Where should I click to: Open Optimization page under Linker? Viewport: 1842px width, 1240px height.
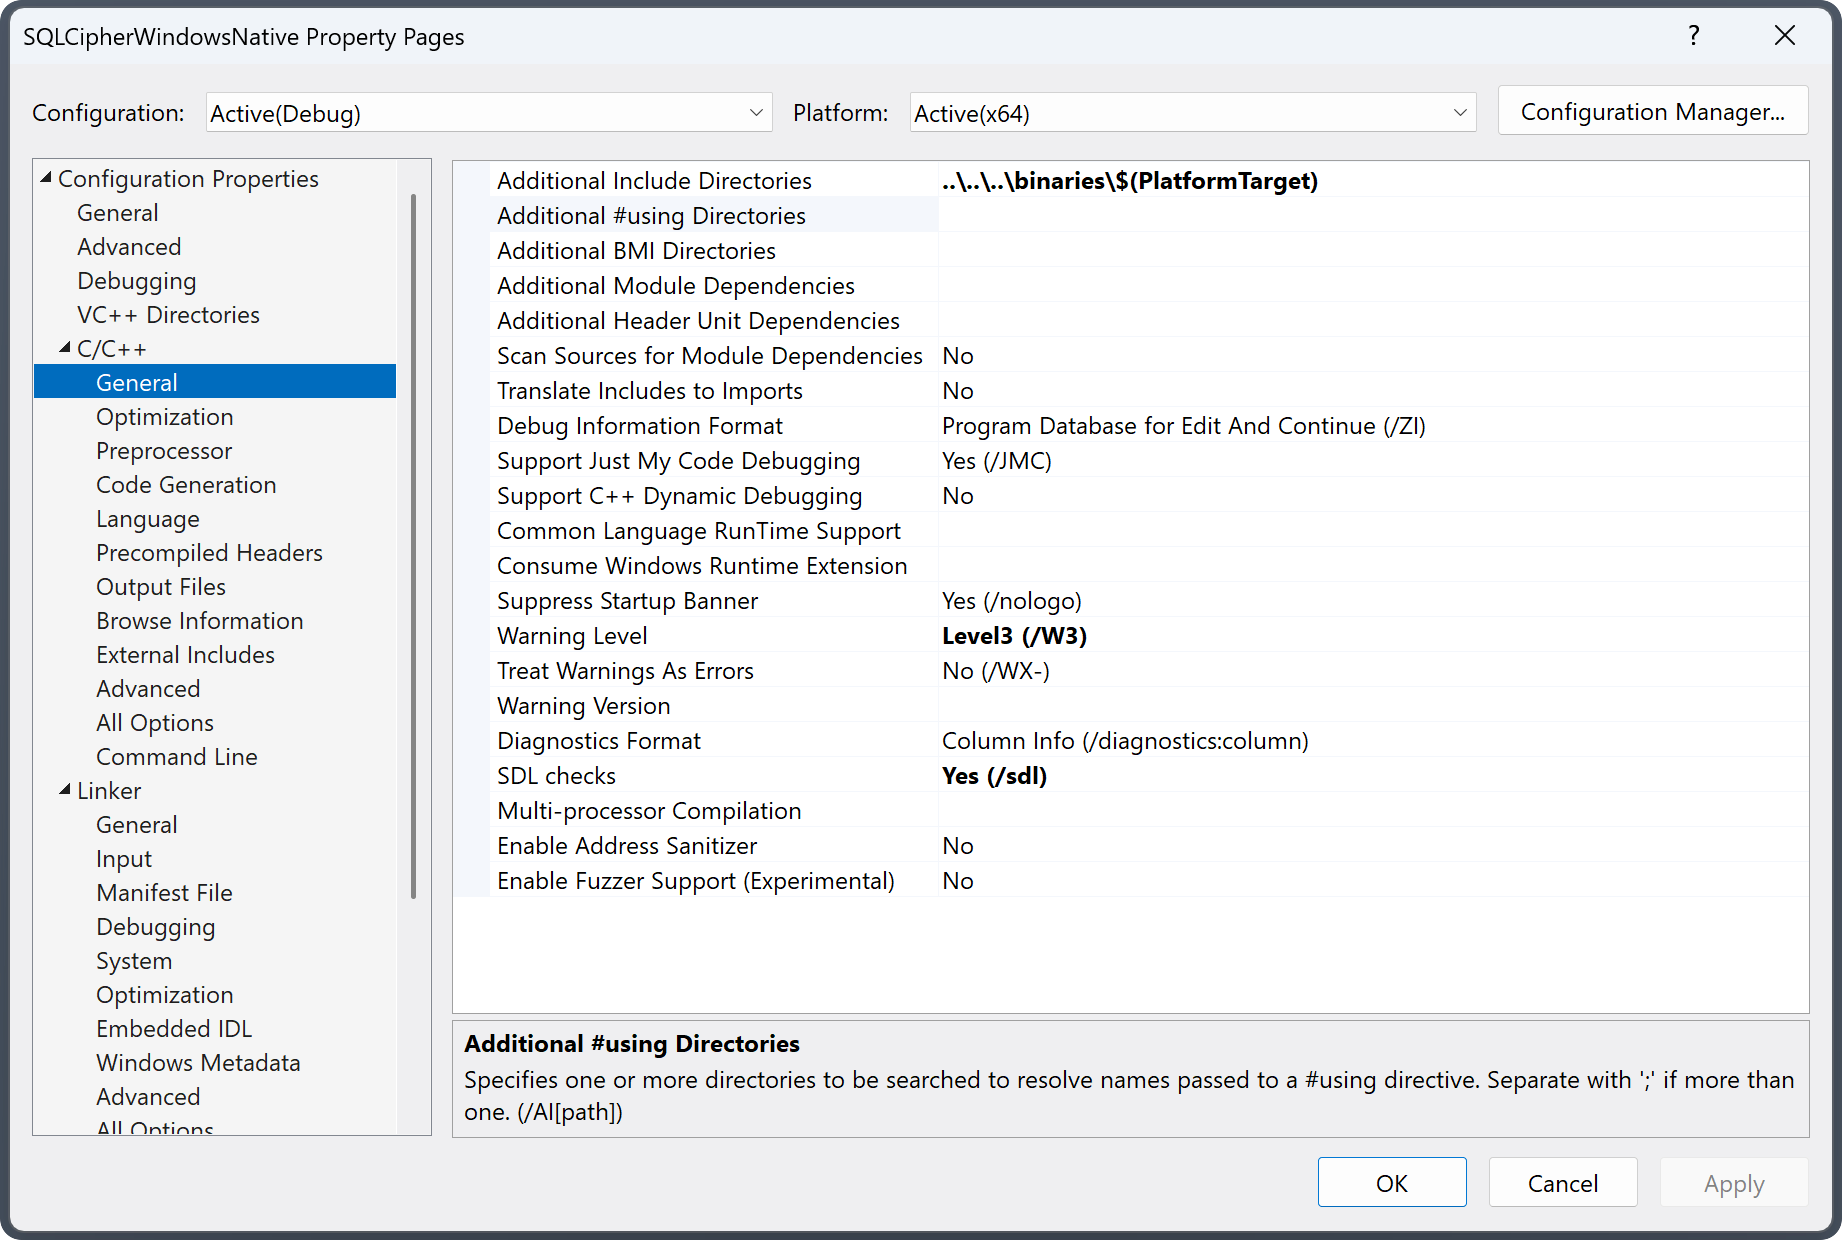pos(164,995)
